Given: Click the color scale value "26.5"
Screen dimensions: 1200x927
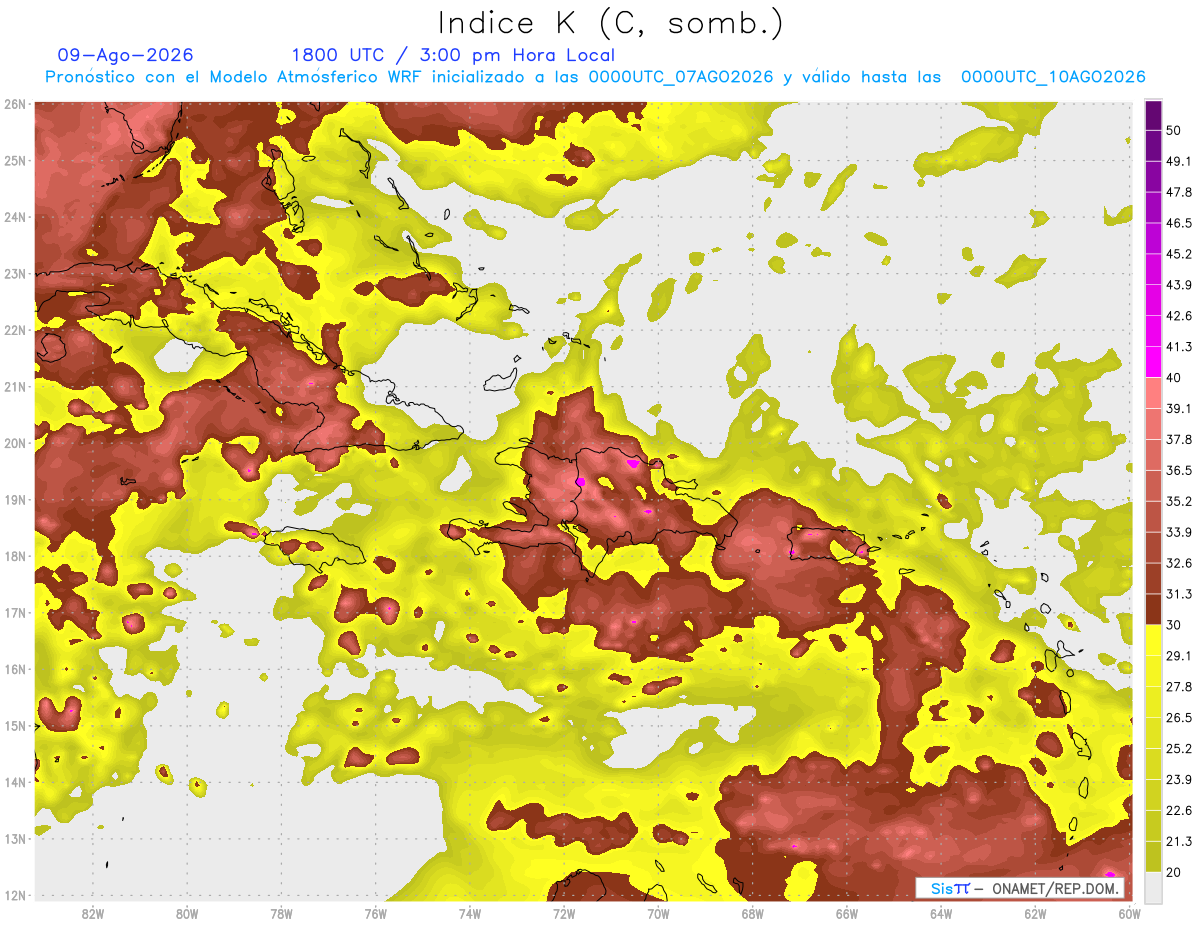Looking at the screenshot, I should (1178, 718).
